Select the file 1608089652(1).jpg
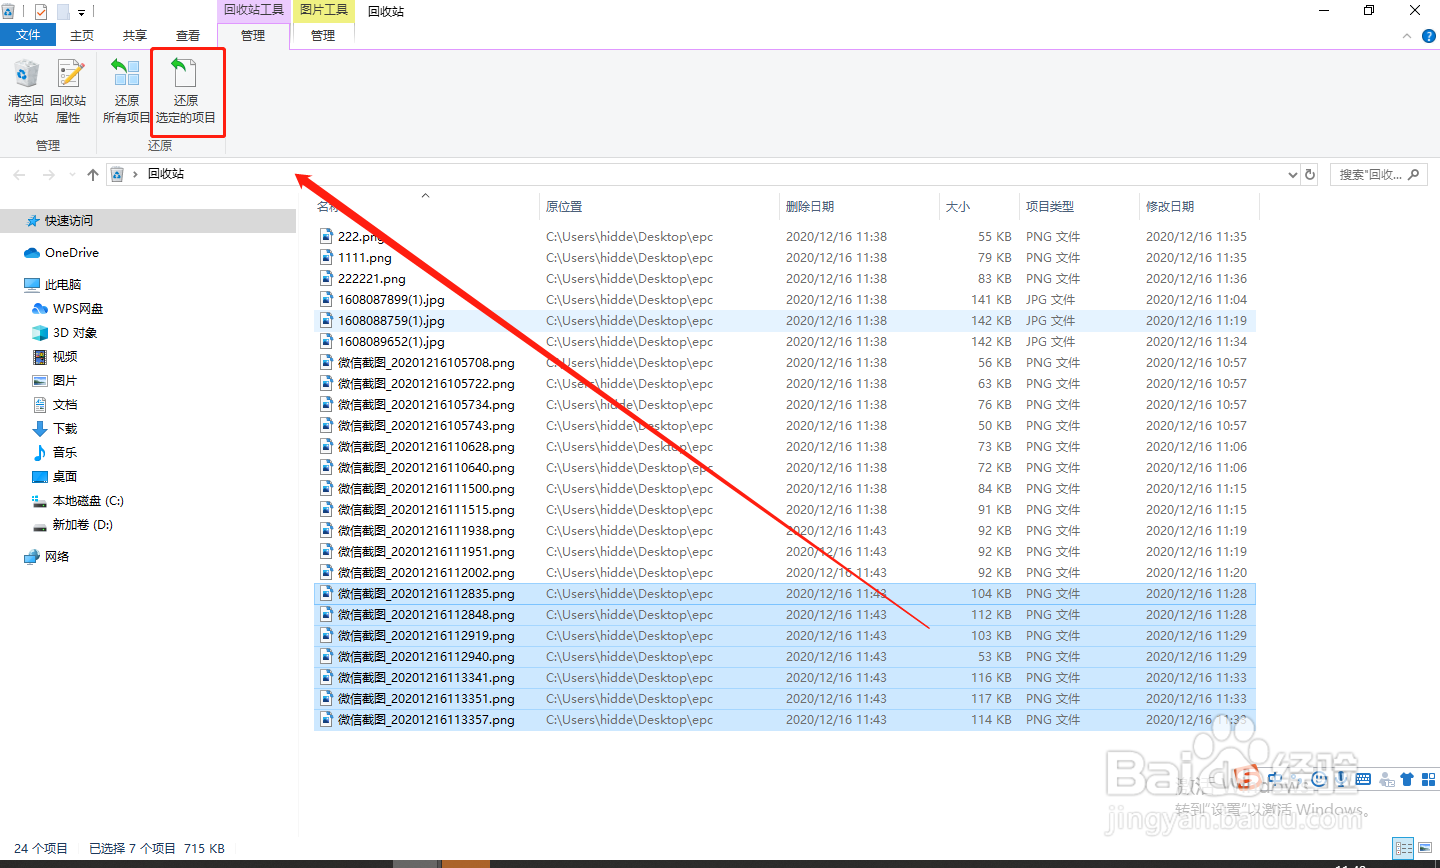Image resolution: width=1440 pixels, height=868 pixels. point(391,342)
